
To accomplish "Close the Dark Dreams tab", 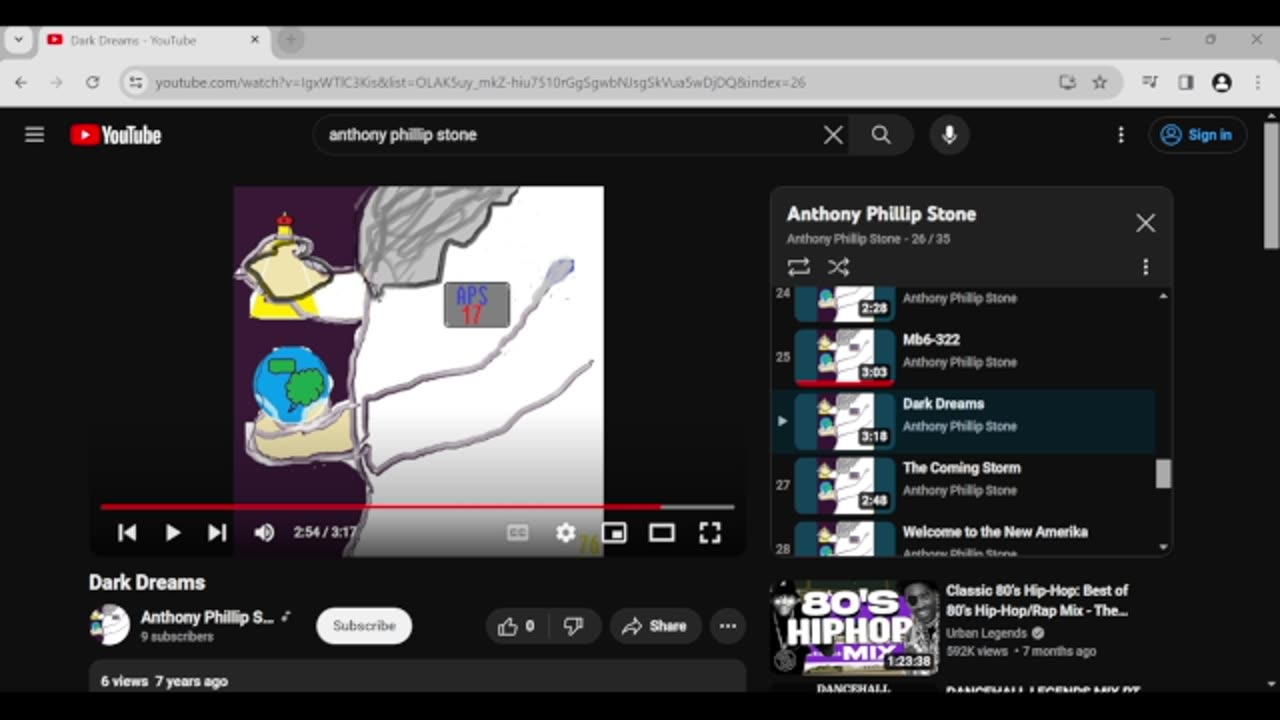I will [254, 40].
